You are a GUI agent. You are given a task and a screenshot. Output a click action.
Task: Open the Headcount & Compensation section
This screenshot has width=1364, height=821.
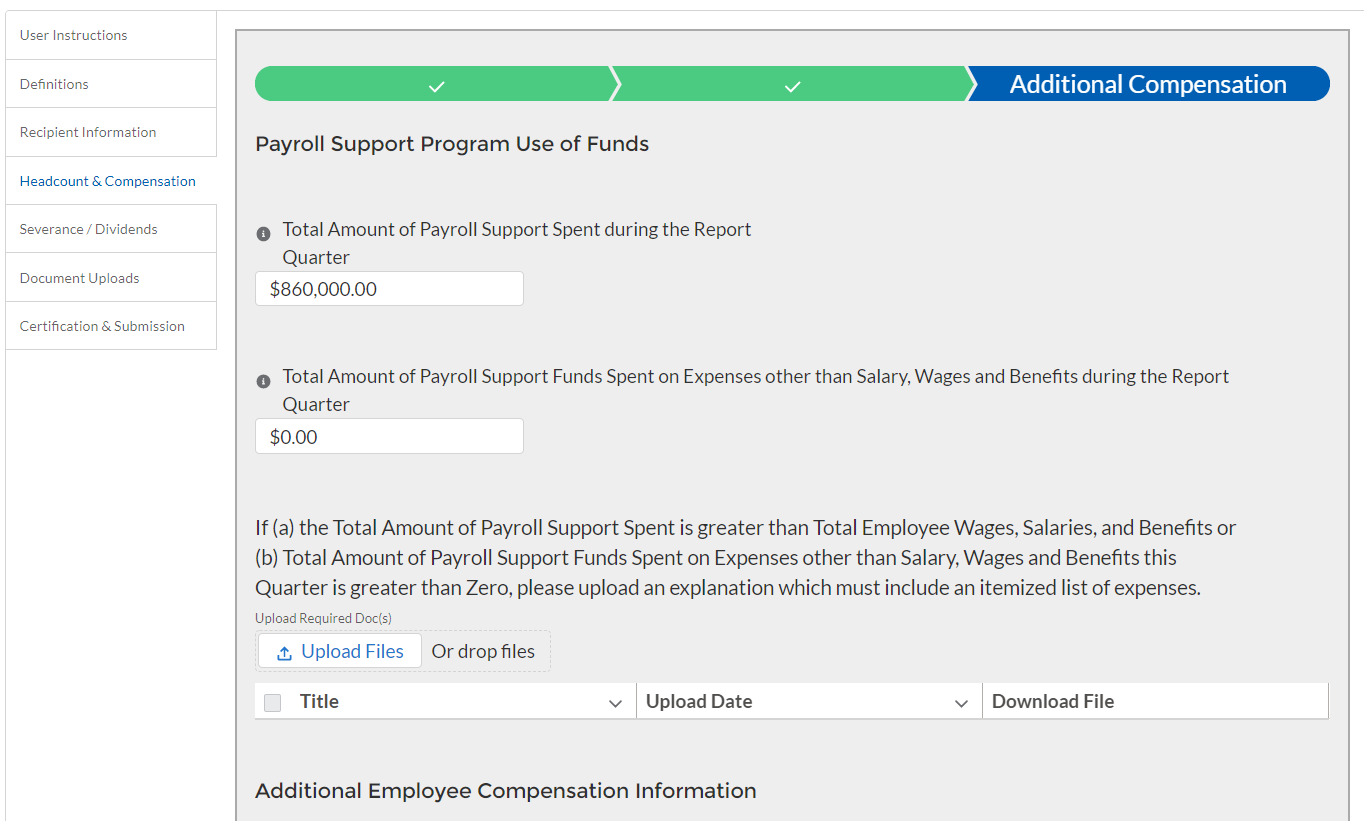[108, 181]
